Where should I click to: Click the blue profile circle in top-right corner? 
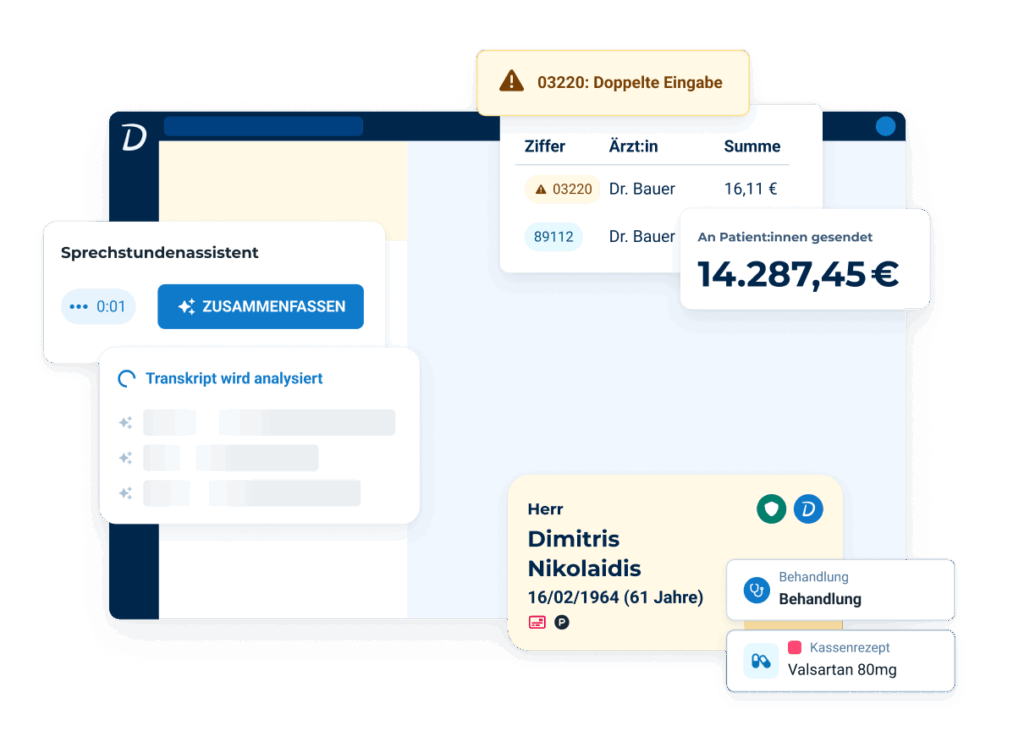[x=885, y=127]
